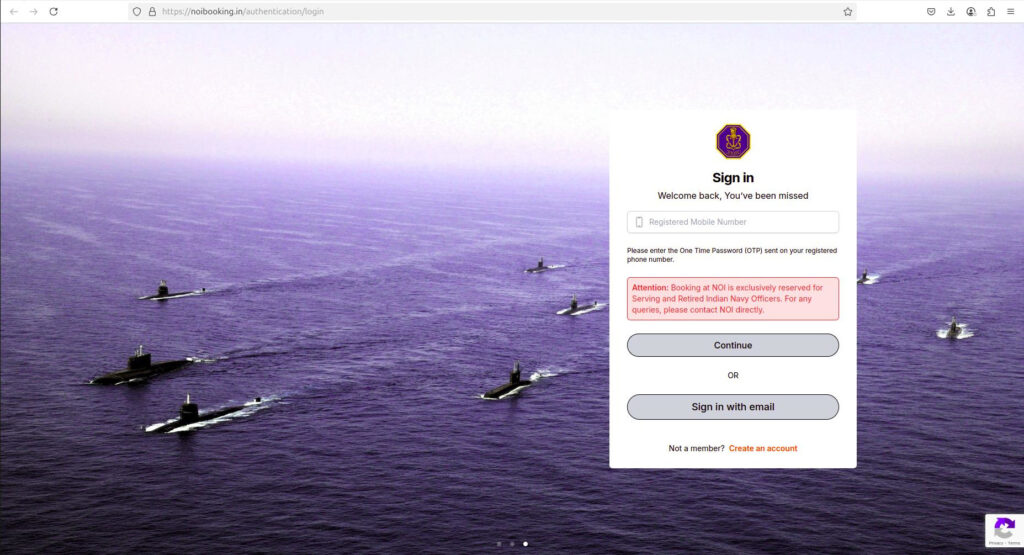Select the second background carousel dot
This screenshot has width=1024, height=555.
pyautogui.click(x=512, y=544)
